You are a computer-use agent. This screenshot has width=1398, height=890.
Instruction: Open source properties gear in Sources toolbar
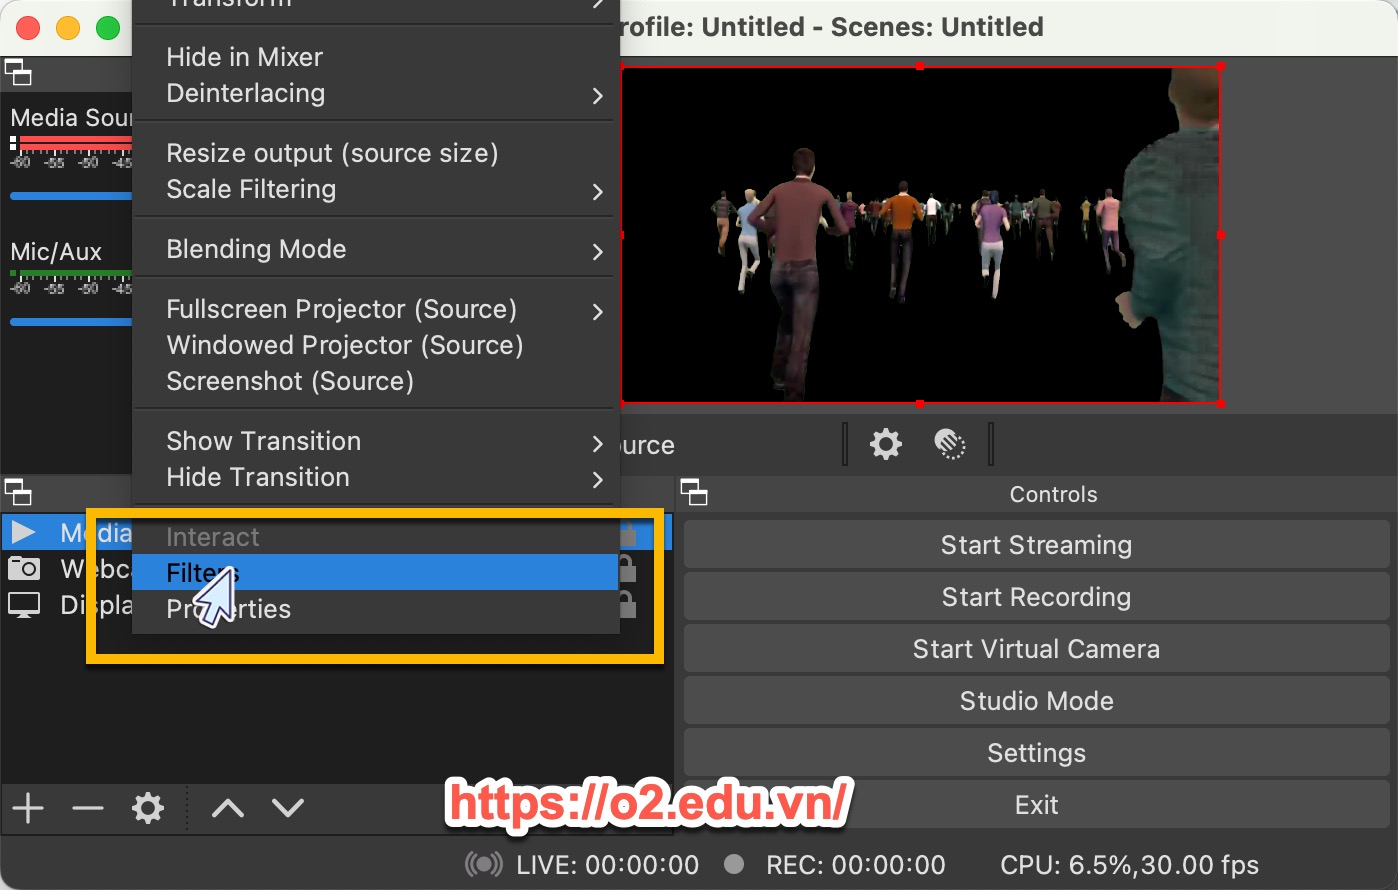point(148,807)
